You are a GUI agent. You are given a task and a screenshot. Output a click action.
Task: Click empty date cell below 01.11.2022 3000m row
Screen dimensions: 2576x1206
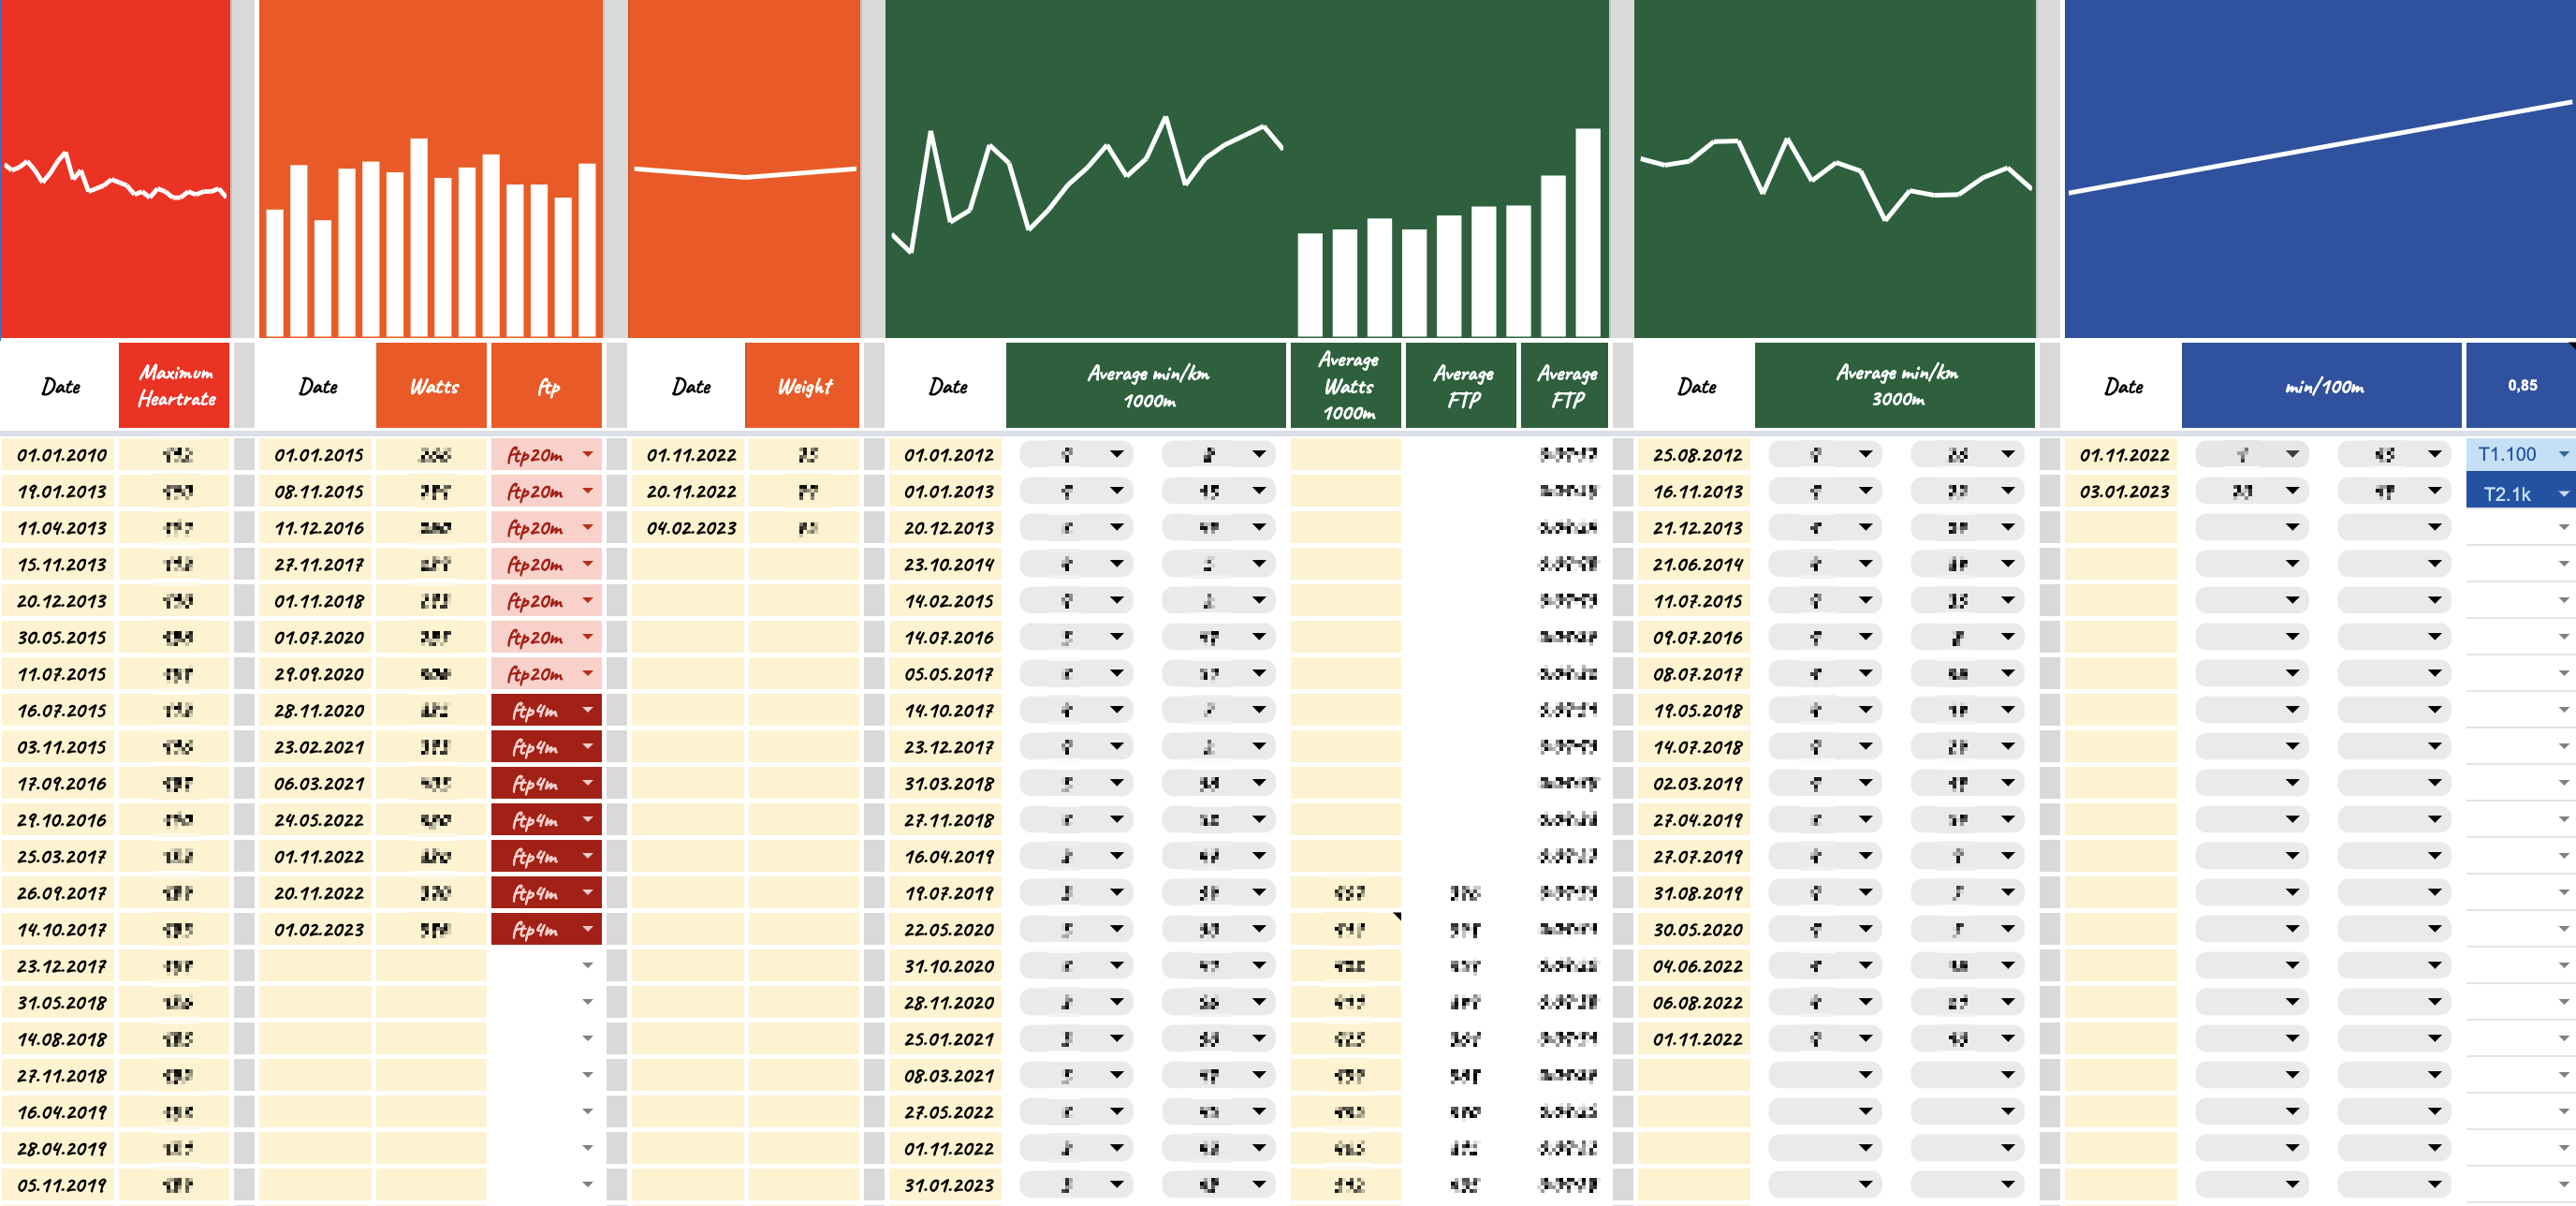(x=1695, y=1075)
